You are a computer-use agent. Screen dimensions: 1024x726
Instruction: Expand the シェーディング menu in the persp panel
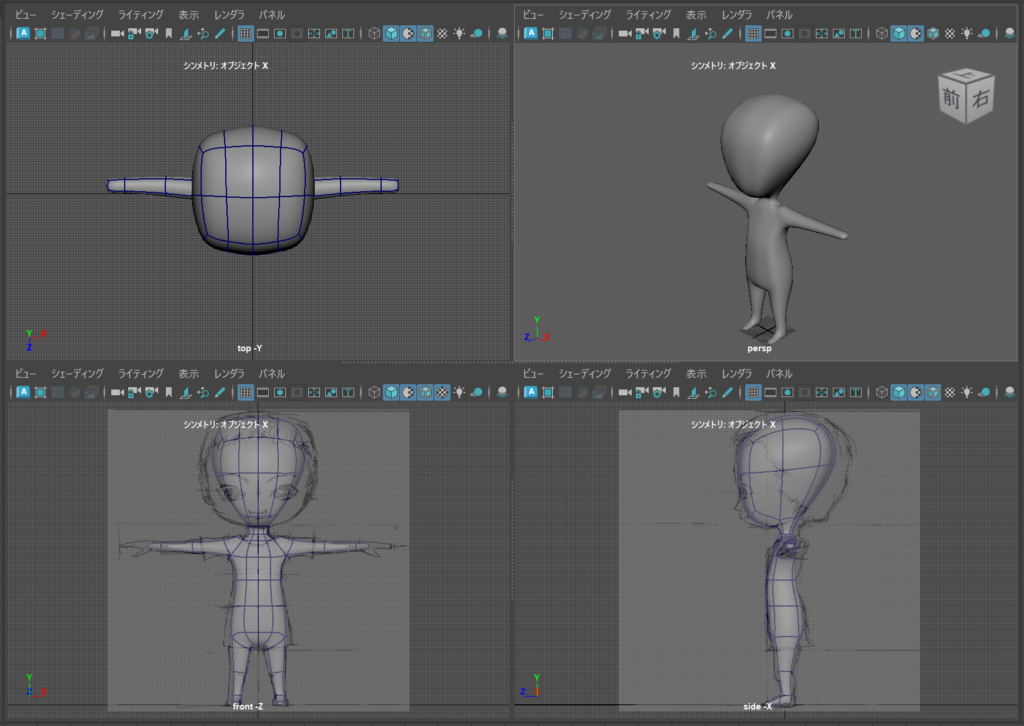[x=585, y=15]
